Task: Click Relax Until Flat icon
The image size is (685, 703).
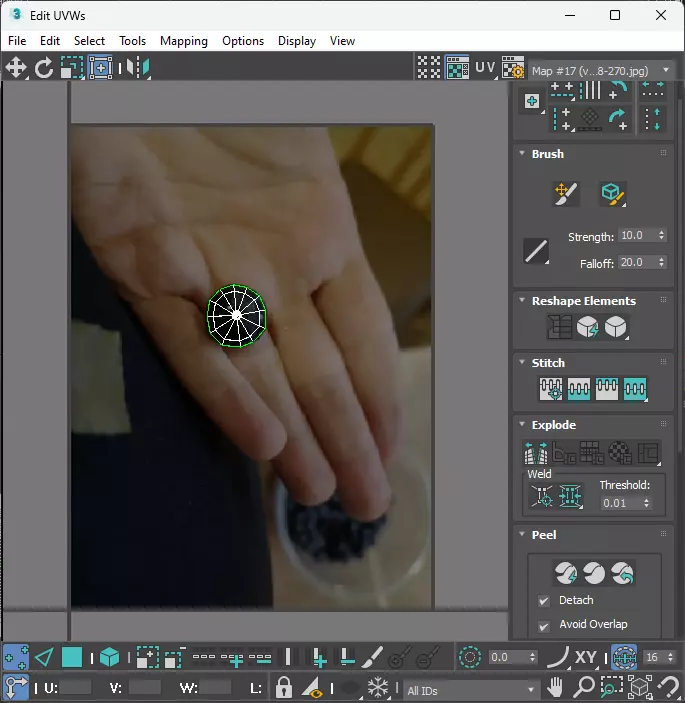Action: (x=587, y=327)
